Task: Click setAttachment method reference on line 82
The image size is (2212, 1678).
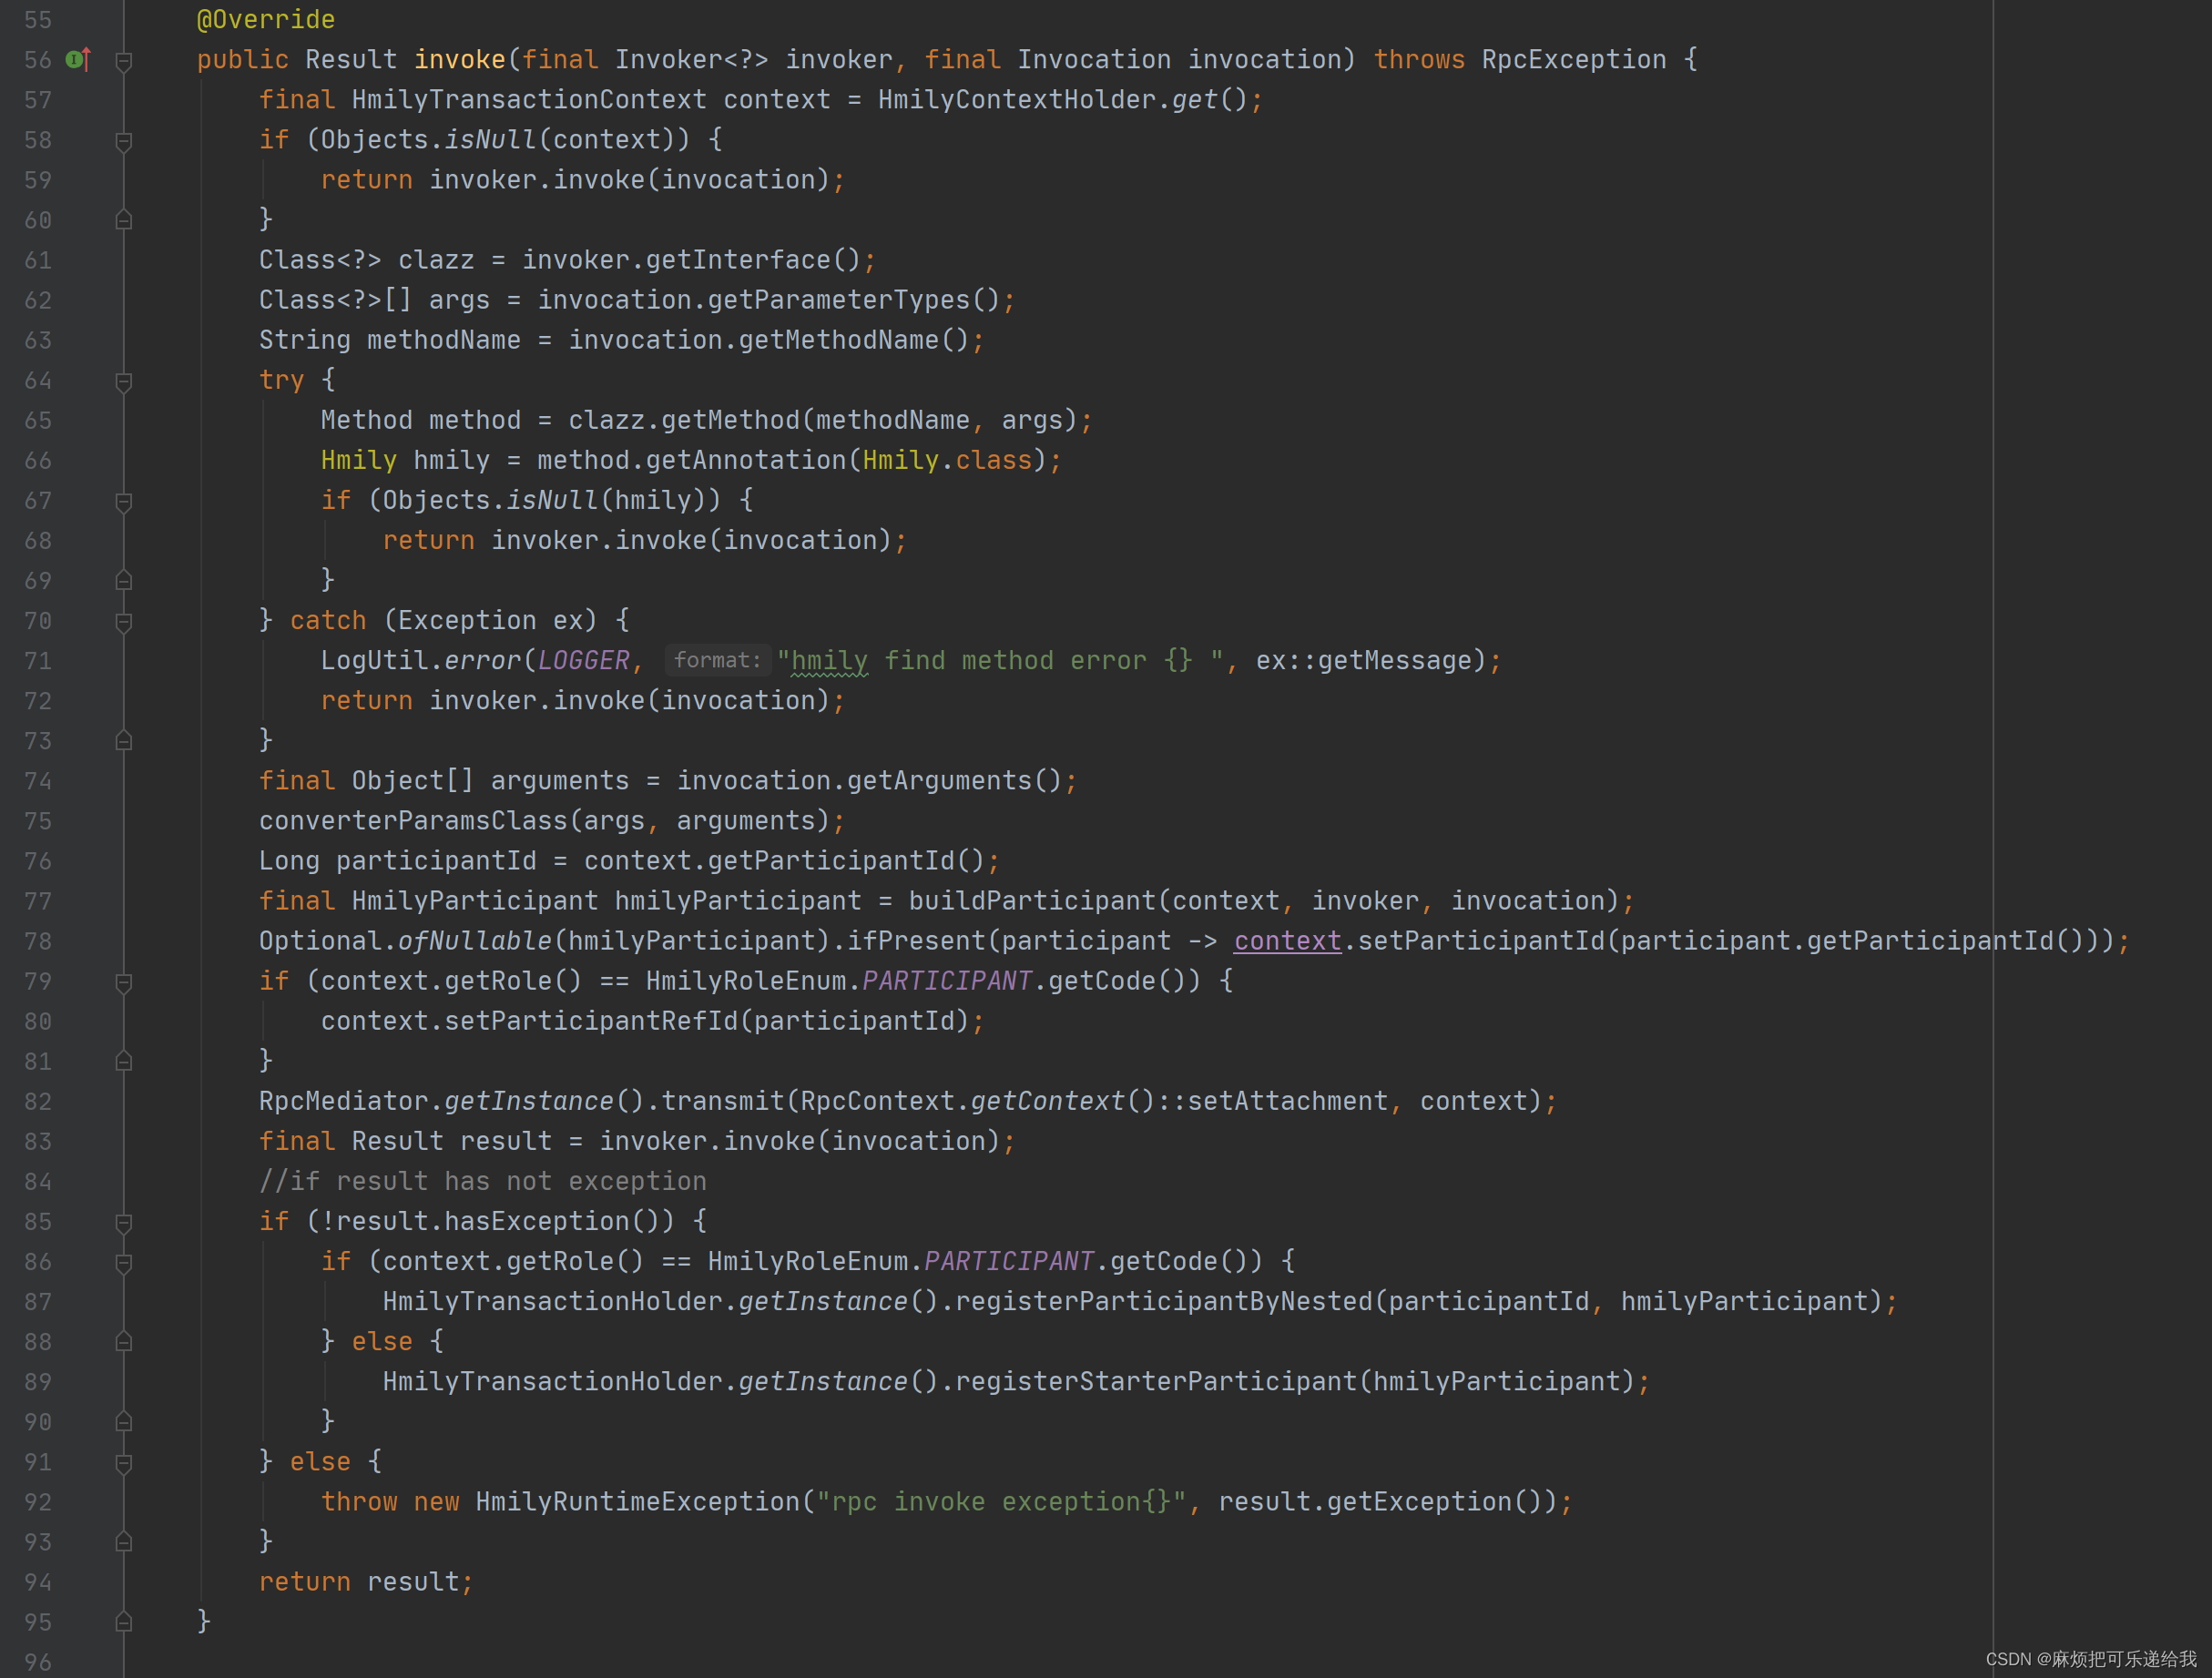Action: (1288, 1101)
